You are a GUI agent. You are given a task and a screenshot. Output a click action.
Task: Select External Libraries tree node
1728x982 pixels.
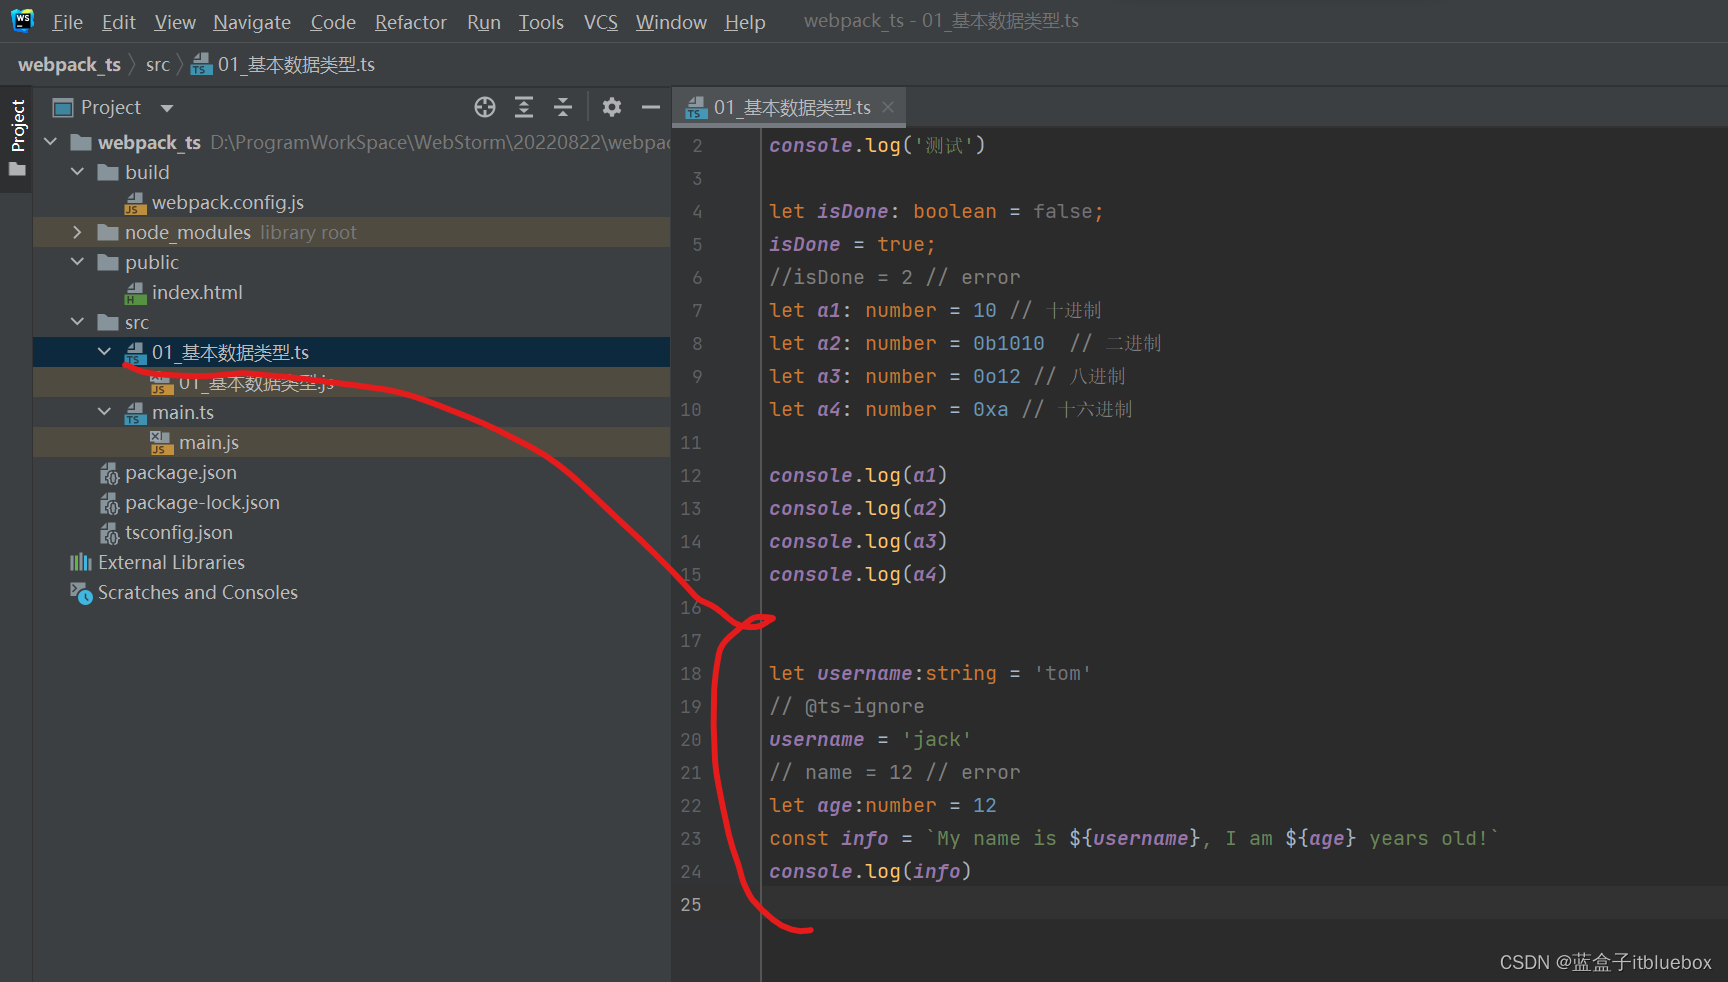click(x=171, y=563)
